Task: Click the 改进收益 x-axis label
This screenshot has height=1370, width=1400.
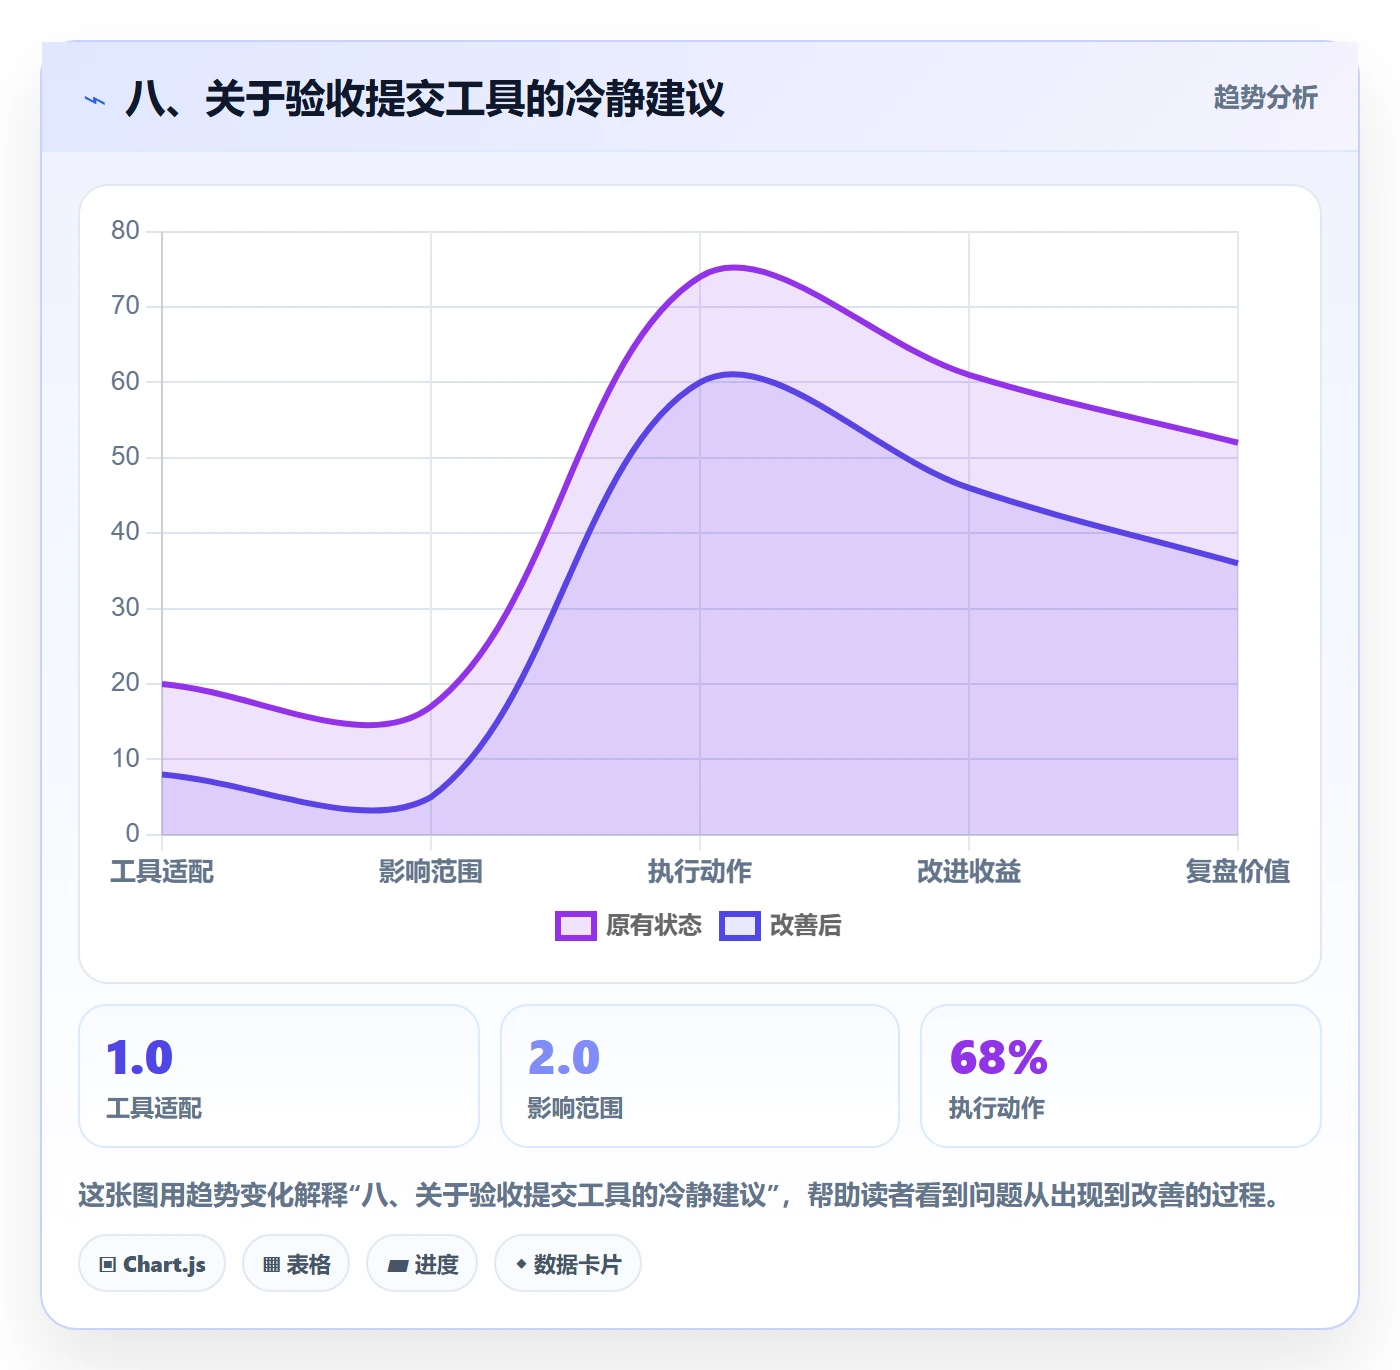Action: click(x=969, y=872)
